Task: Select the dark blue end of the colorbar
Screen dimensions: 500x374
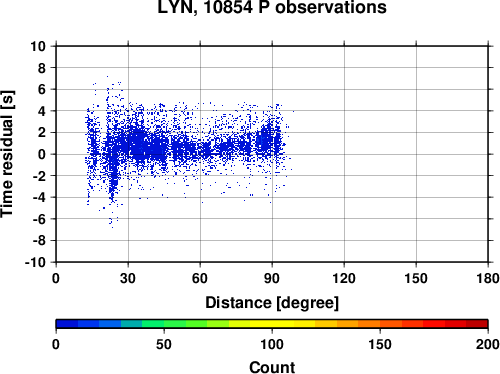Action: (x=67, y=324)
